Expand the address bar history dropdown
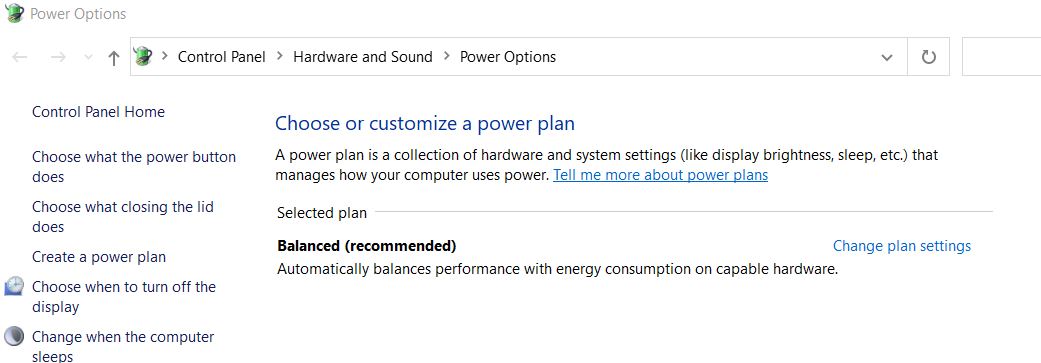 [886, 58]
